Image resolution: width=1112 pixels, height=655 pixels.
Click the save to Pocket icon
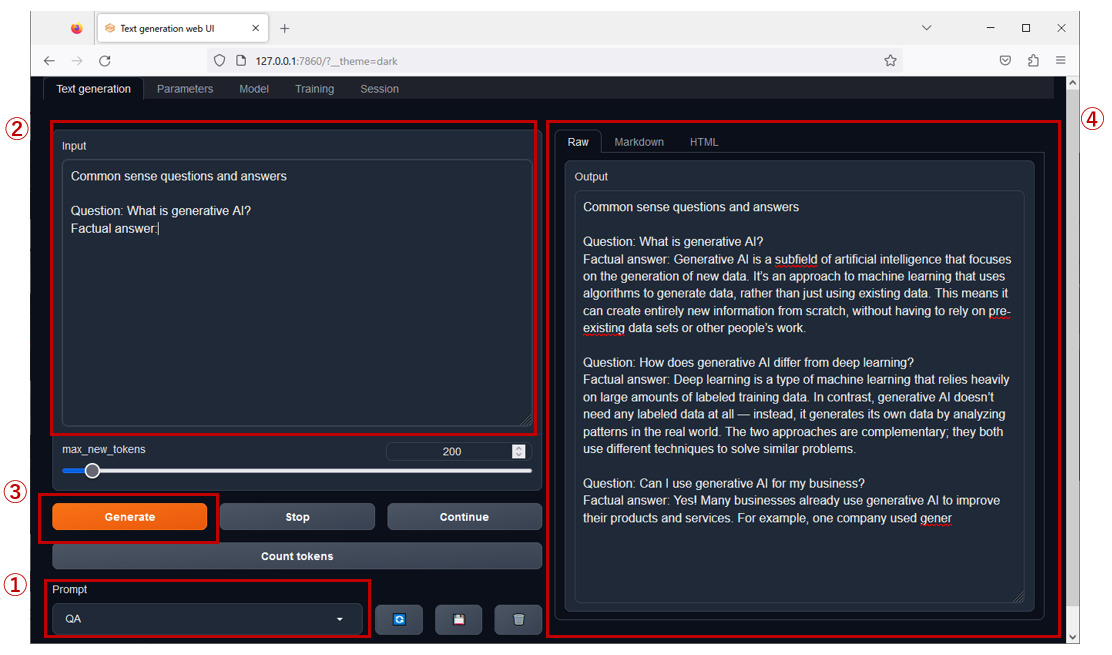tap(1005, 60)
